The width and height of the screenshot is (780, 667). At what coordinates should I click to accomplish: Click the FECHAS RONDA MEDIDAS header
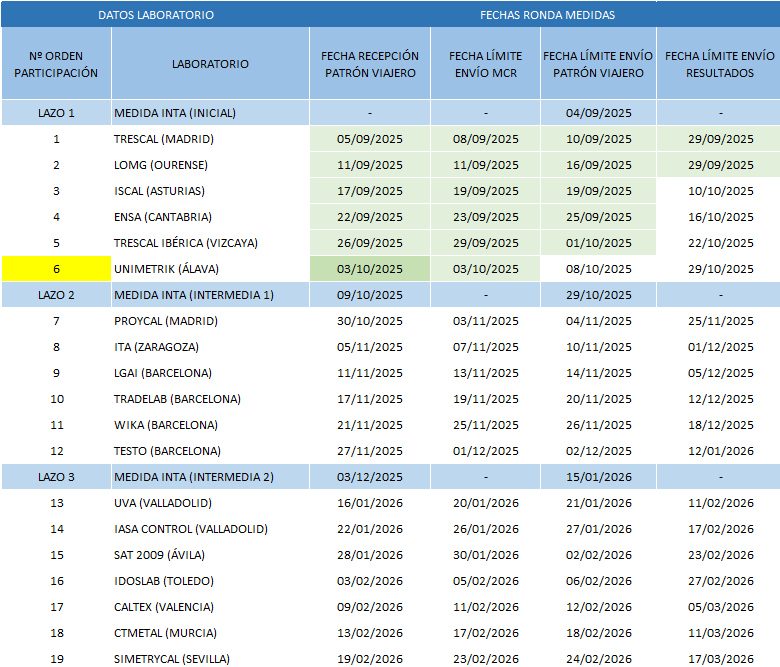pyautogui.click(x=547, y=15)
